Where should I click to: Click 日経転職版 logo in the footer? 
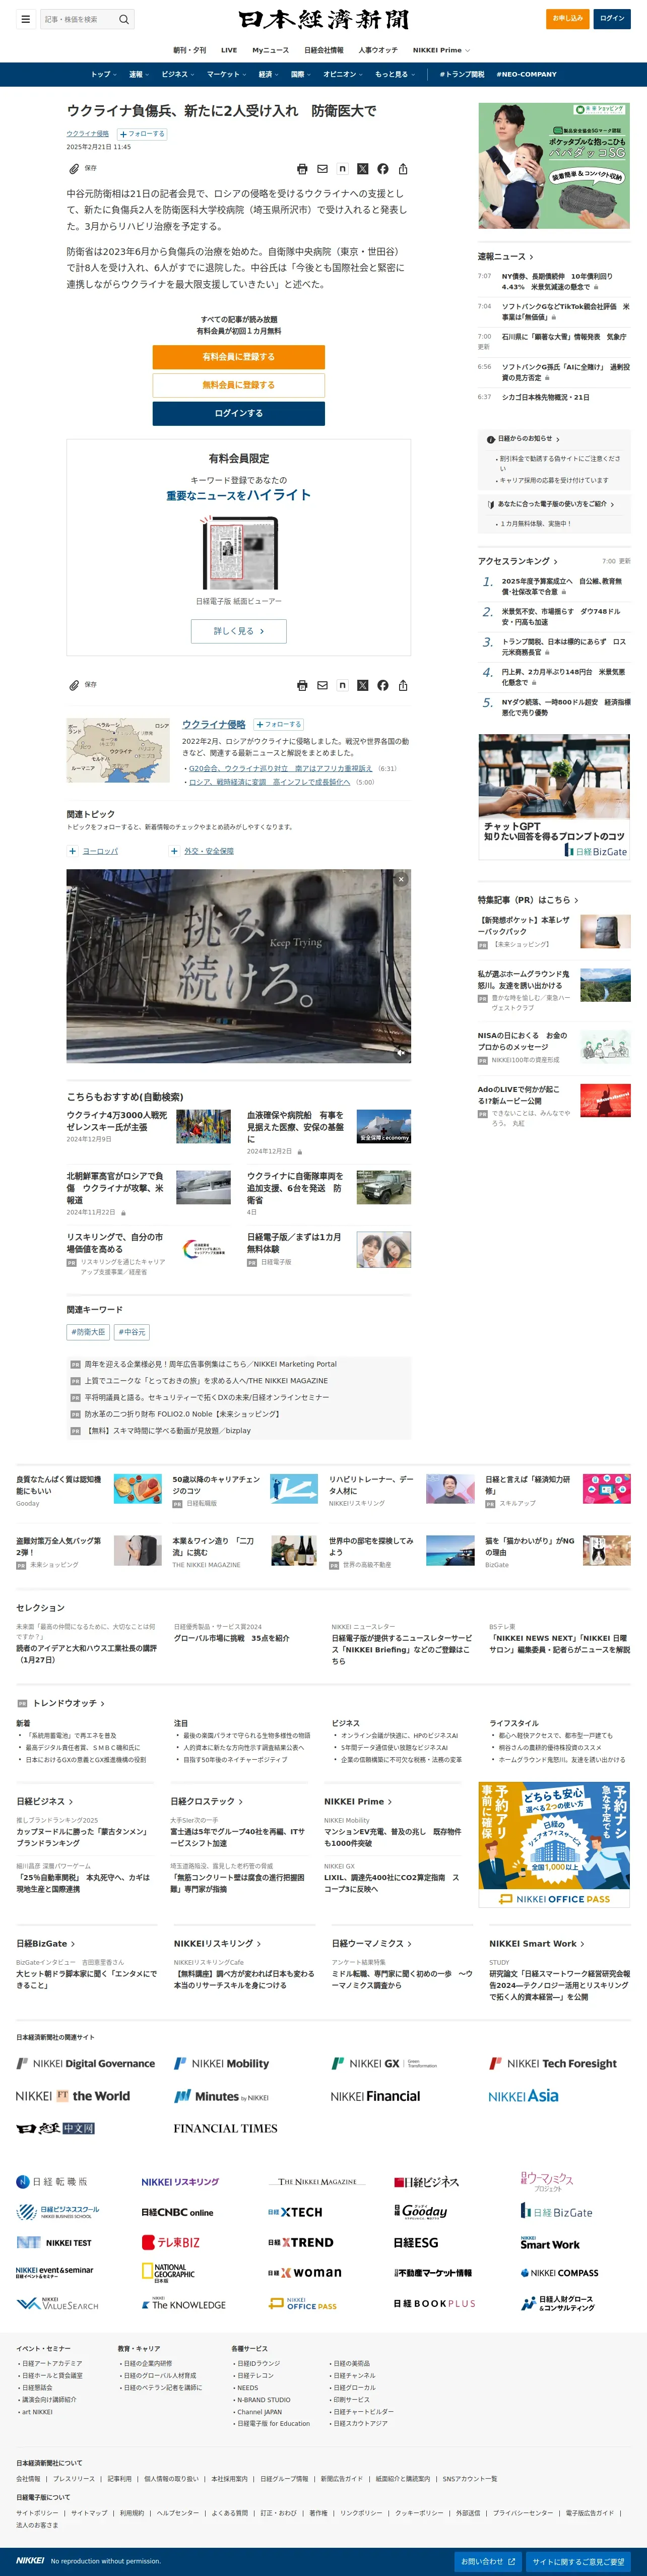(52, 2181)
